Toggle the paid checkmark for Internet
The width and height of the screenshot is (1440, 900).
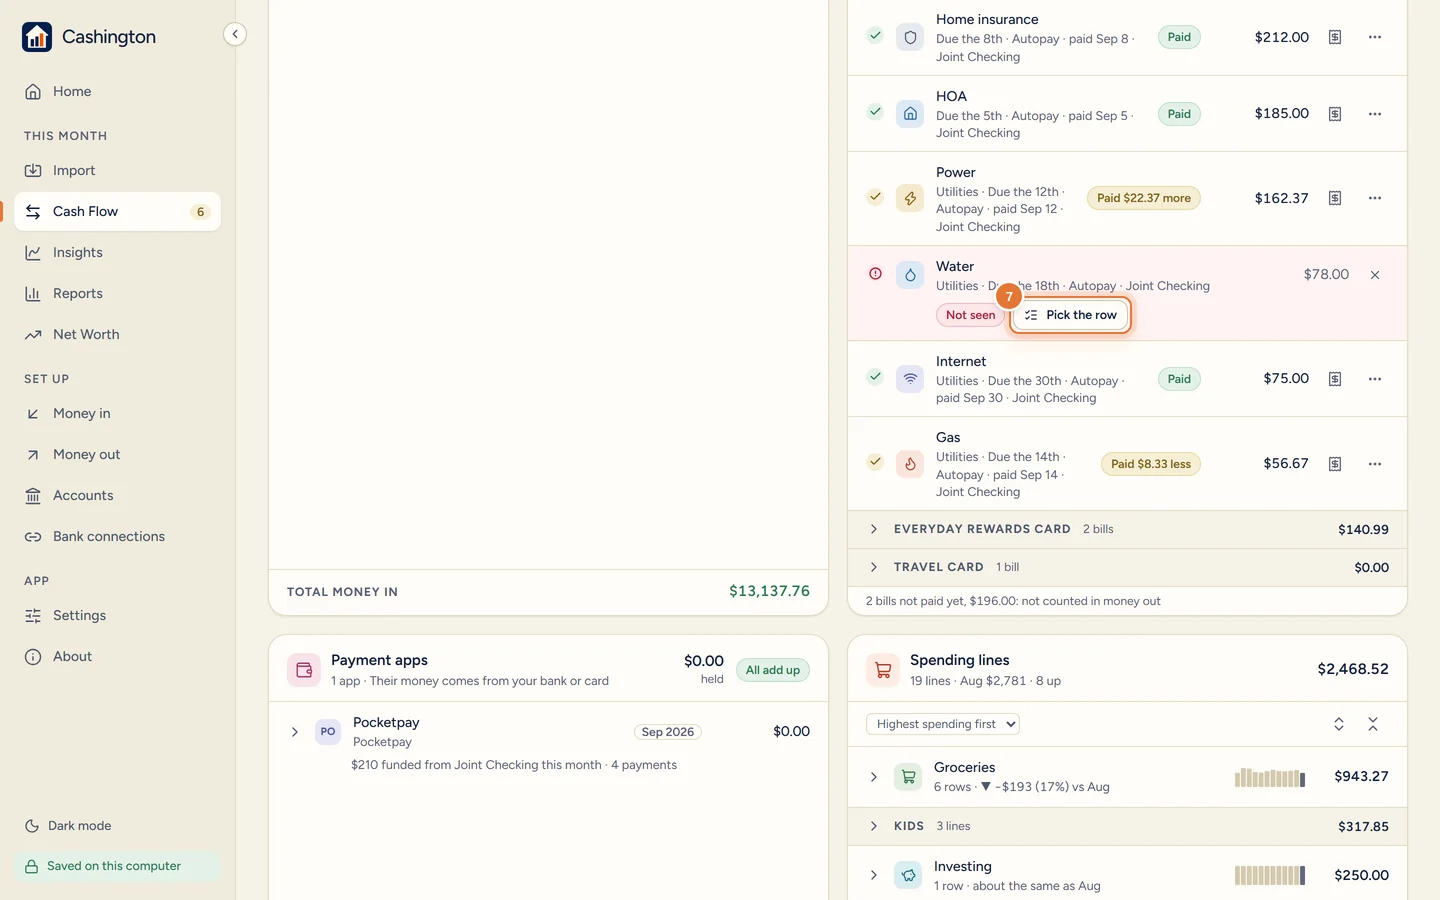click(875, 377)
